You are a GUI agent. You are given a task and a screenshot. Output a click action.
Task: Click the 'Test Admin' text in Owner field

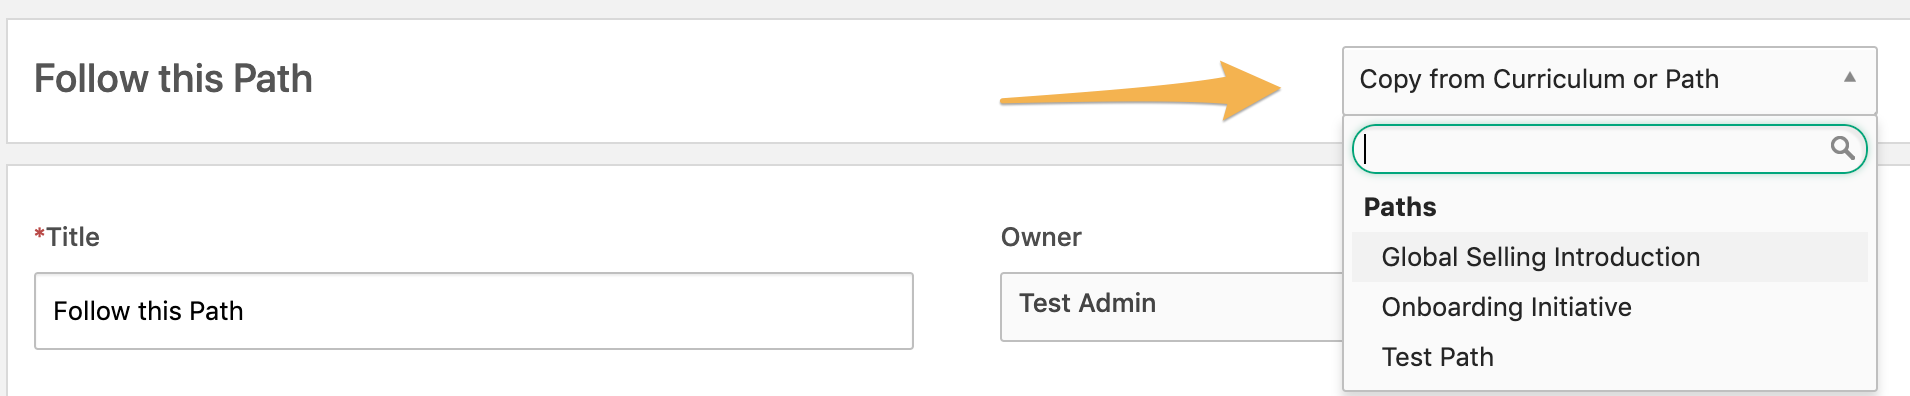pyautogui.click(x=1087, y=303)
